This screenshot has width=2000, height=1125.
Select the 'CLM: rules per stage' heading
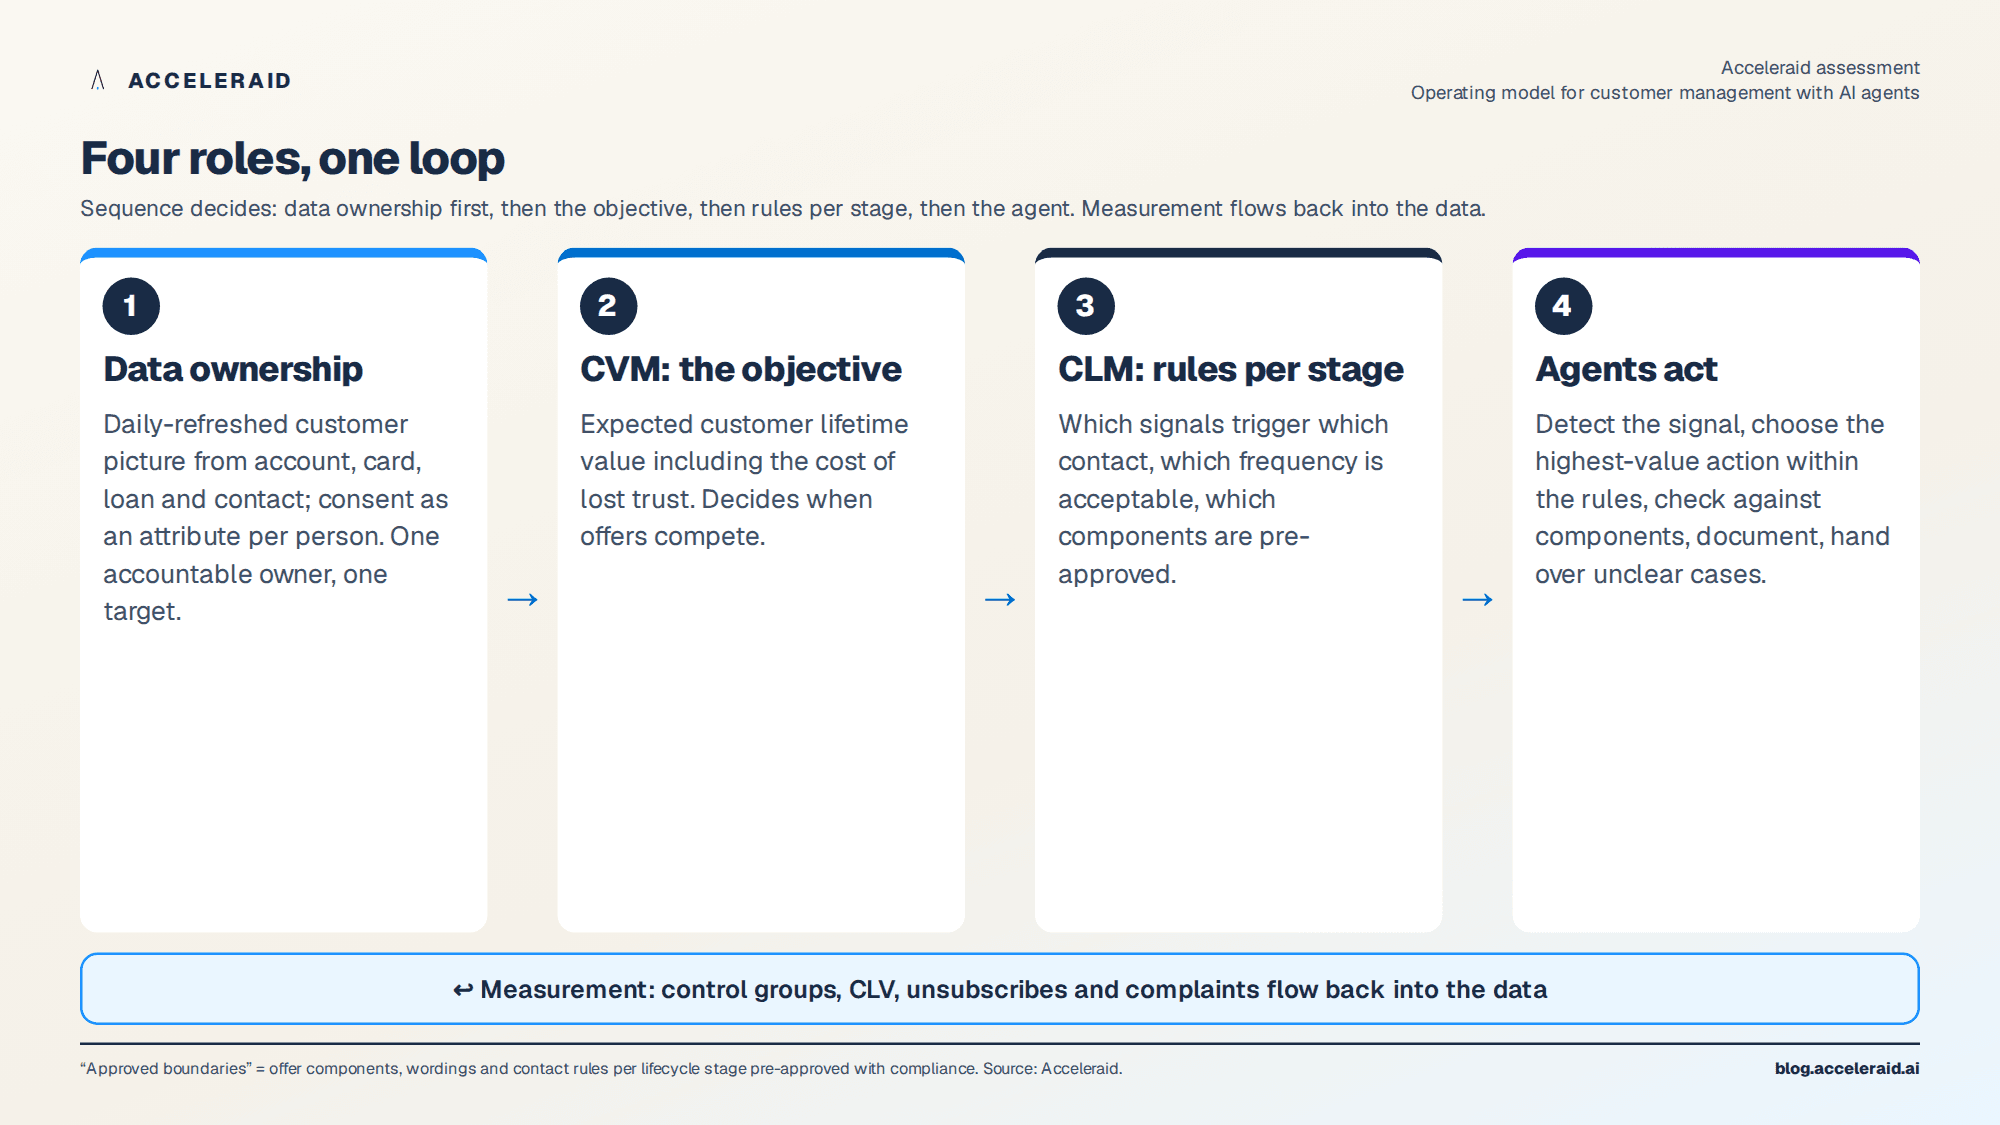1231,369
